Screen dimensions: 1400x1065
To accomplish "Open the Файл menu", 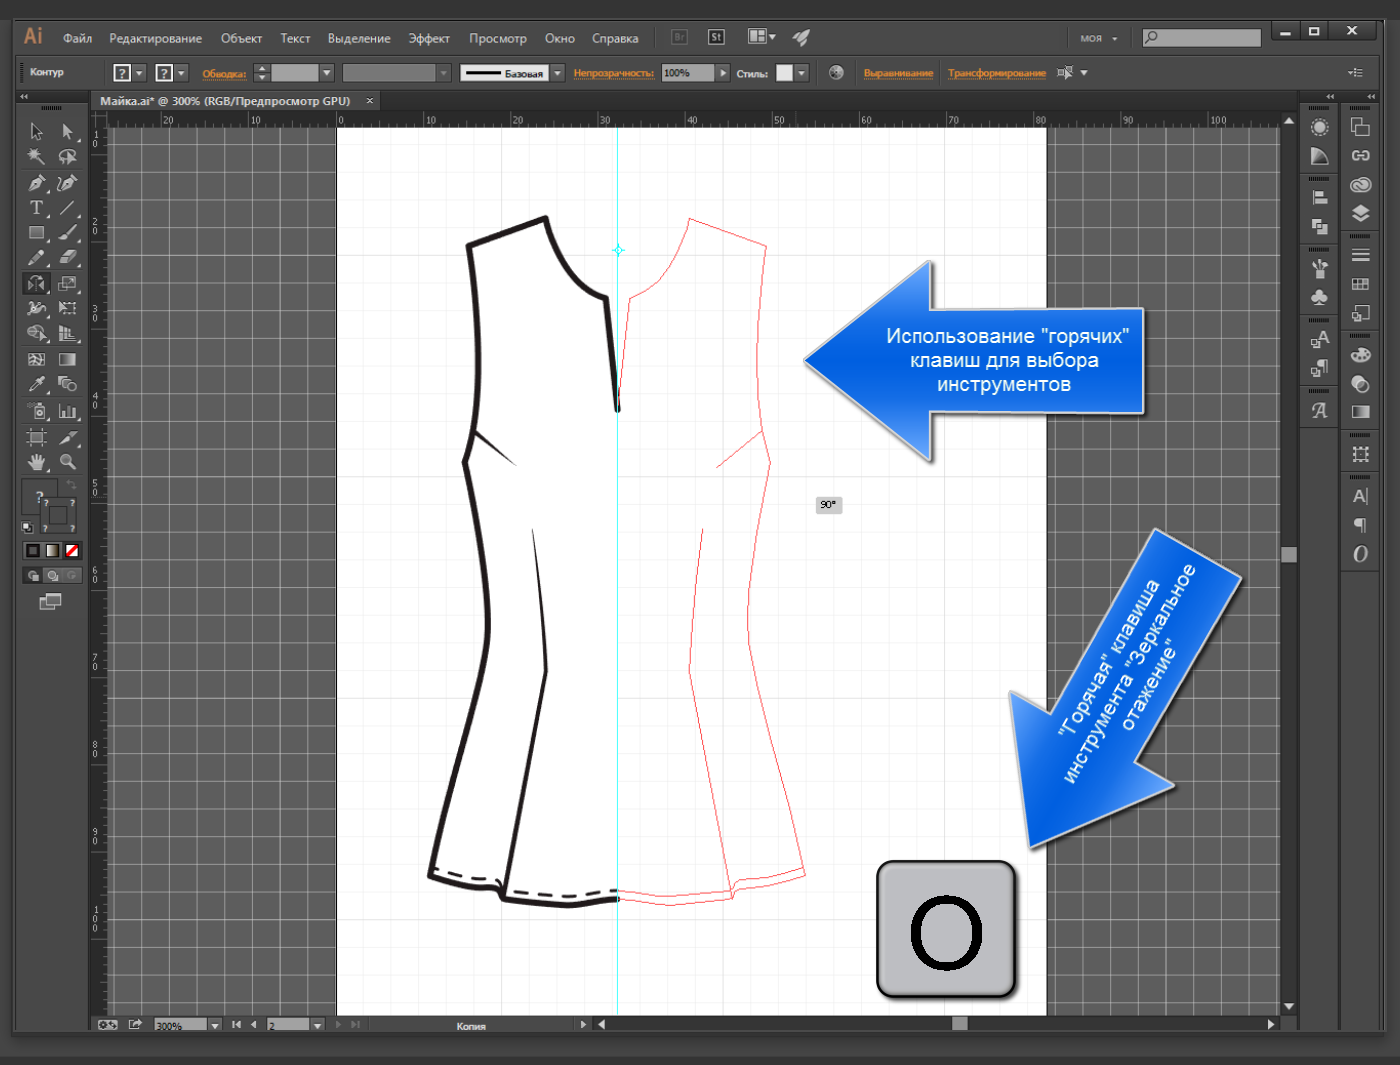I will 77,38.
